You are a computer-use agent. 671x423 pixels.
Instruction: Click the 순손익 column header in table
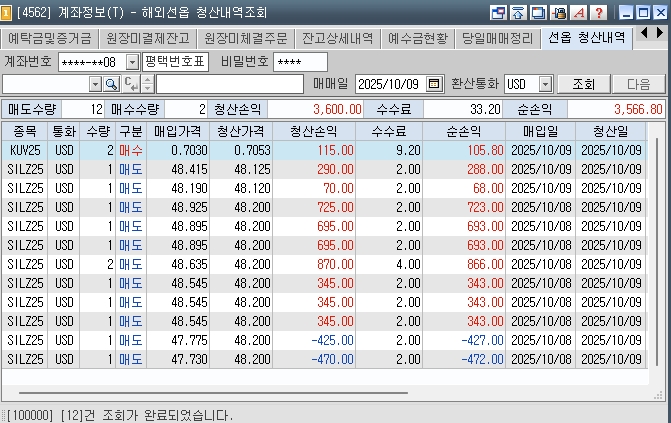(x=464, y=131)
